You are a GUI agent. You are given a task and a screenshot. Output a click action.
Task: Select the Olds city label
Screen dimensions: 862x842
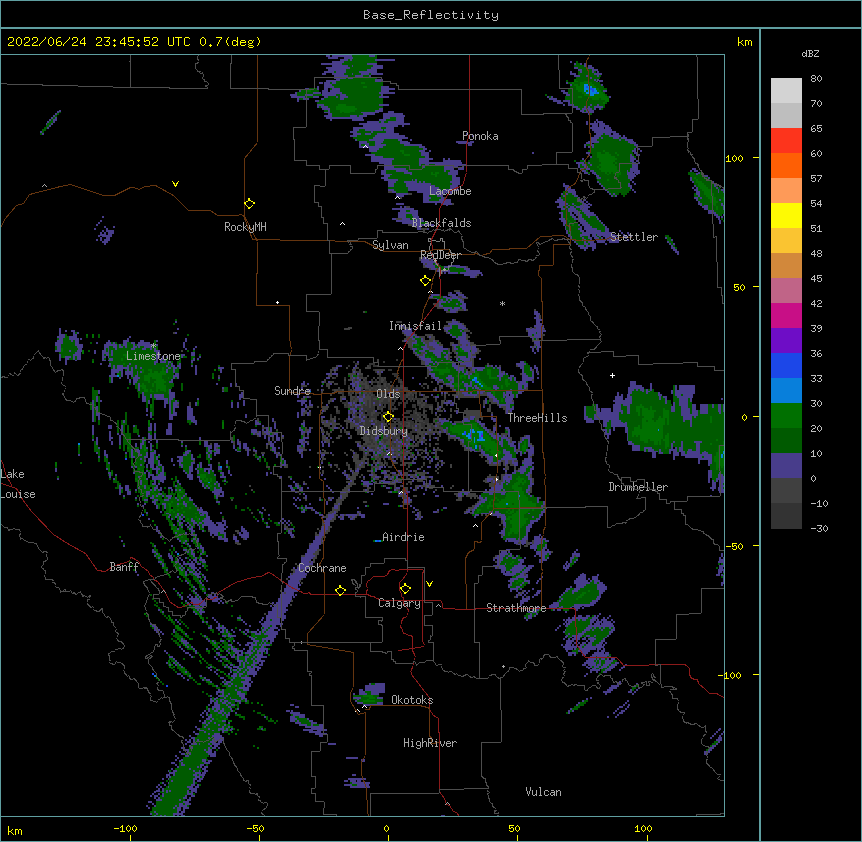(x=388, y=394)
